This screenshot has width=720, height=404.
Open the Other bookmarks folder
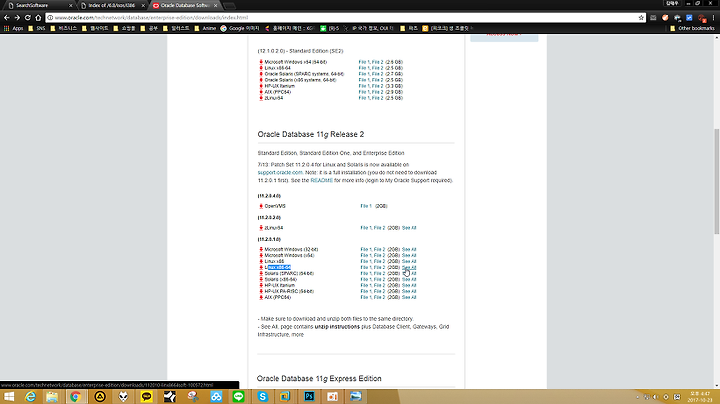[x=692, y=28]
